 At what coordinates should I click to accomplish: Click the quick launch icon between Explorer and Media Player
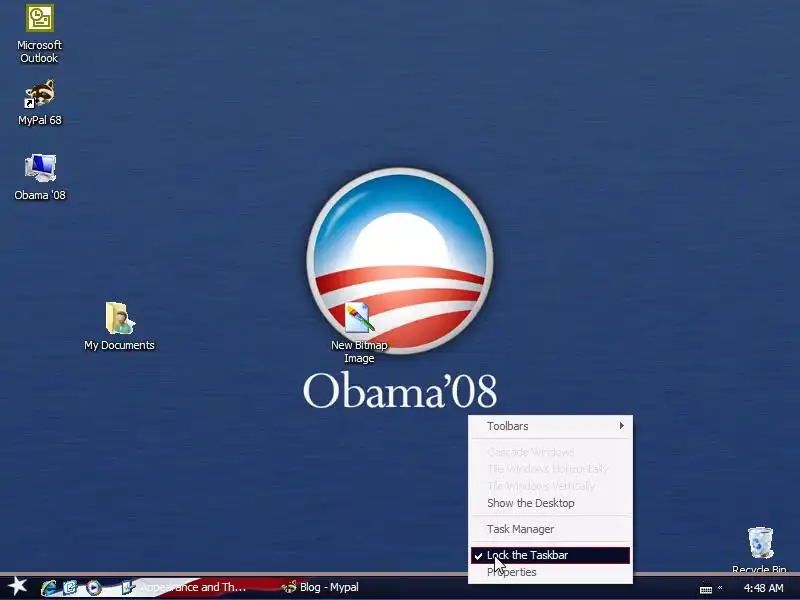tap(70, 587)
